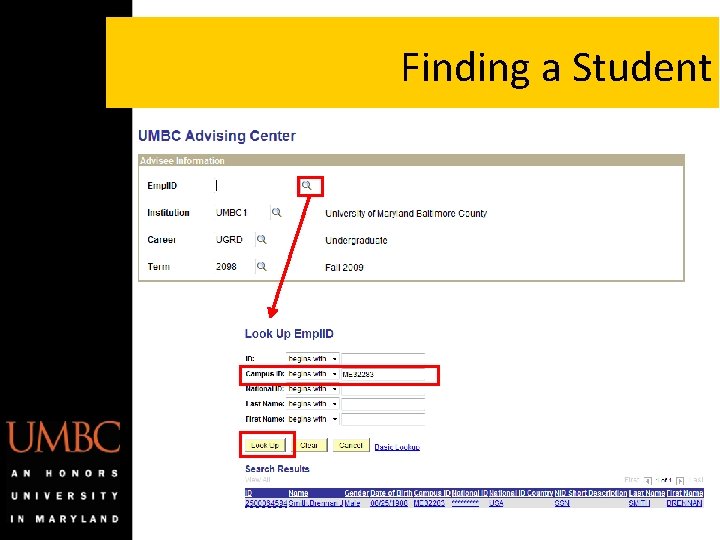Open the EmplID lookup magnifier icon
The image size is (720, 540).
point(306,186)
